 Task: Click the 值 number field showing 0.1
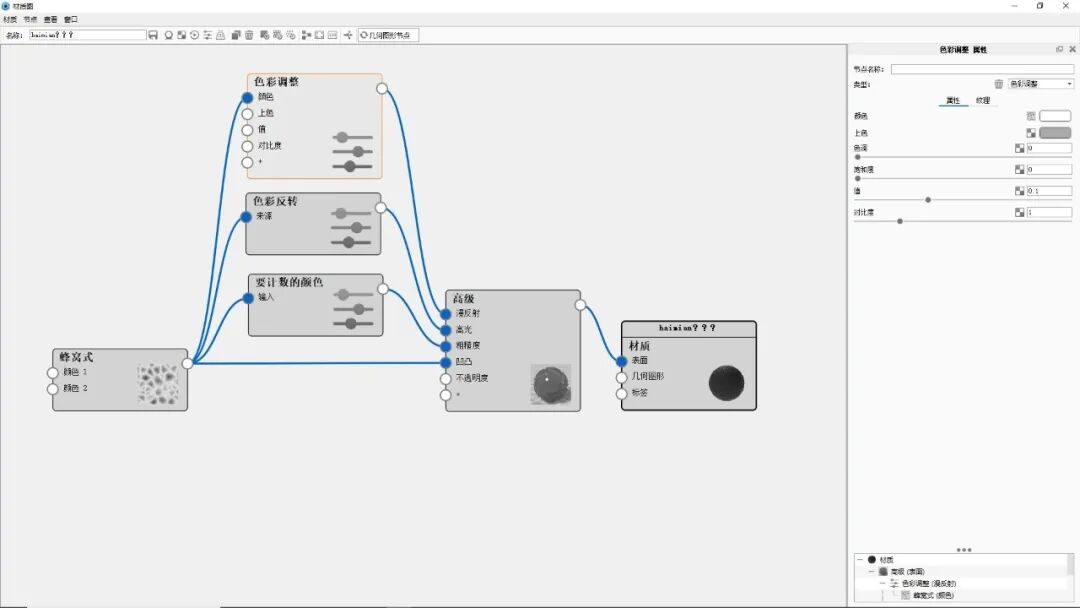coord(1049,191)
